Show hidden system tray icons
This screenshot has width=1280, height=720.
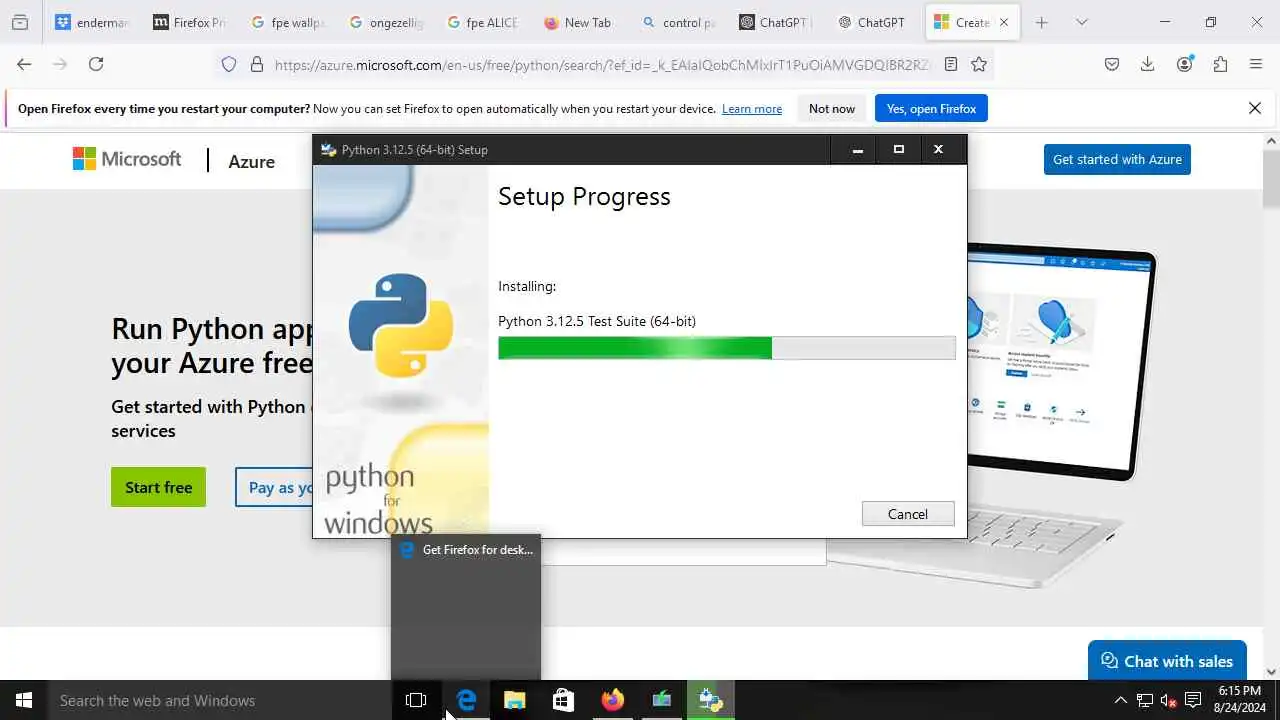[x=1120, y=700]
